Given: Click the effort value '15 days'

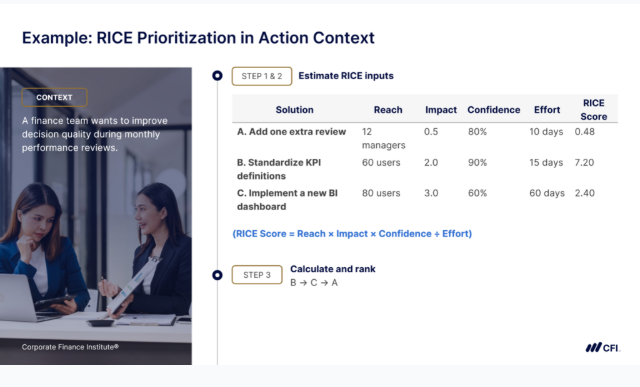Looking at the screenshot, I should 546,162.
